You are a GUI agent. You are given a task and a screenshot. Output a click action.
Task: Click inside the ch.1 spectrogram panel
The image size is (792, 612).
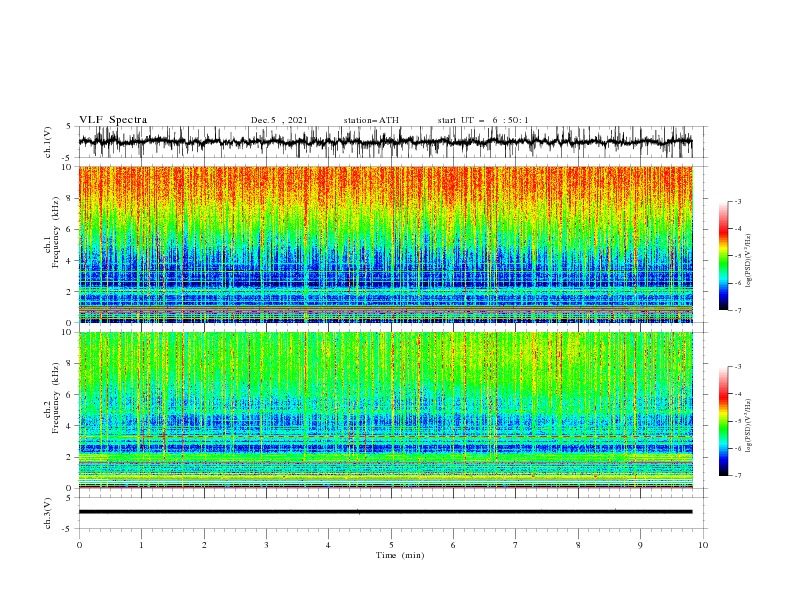pyautogui.click(x=385, y=244)
